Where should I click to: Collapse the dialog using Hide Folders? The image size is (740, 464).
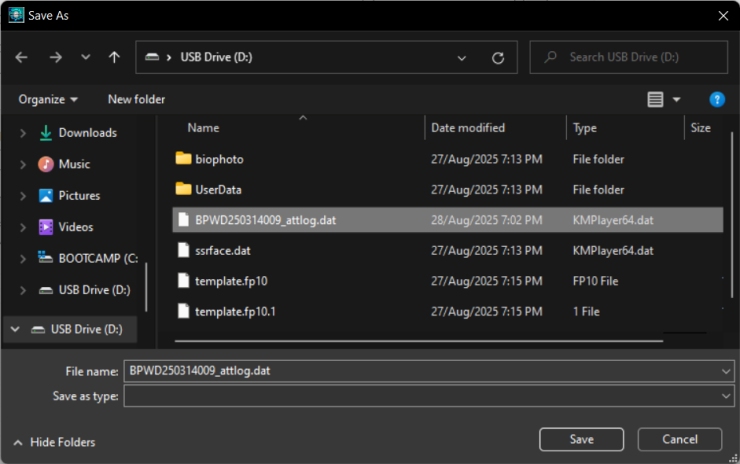point(55,442)
